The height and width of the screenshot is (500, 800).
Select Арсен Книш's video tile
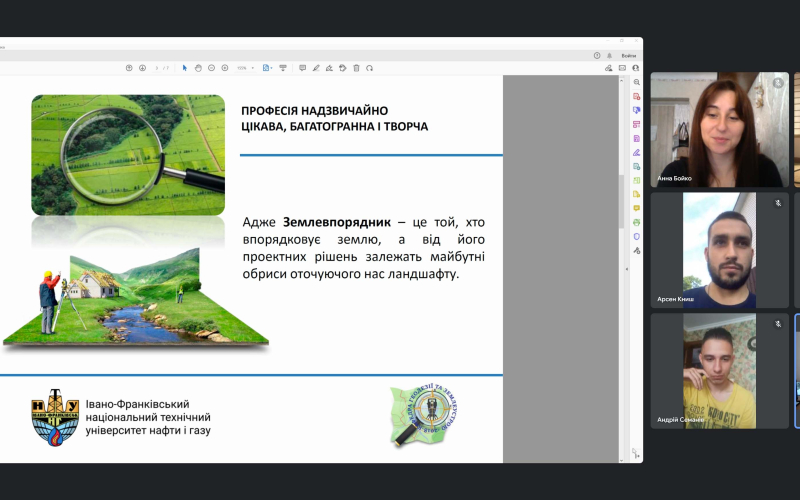pyautogui.click(x=720, y=250)
